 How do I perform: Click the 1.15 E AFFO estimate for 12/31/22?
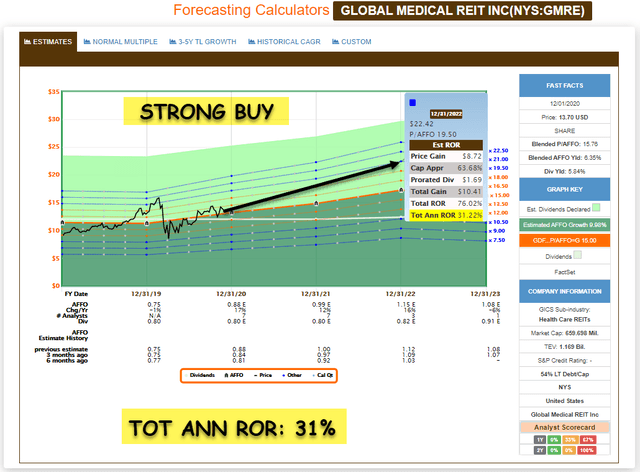pyautogui.click(x=406, y=305)
